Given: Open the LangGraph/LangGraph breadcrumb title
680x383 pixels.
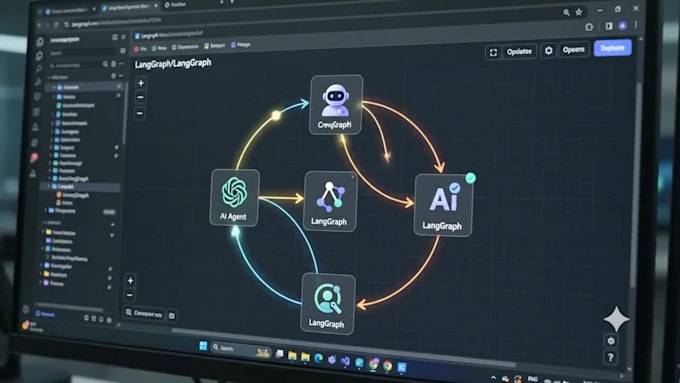Looking at the screenshot, I should (x=173, y=64).
